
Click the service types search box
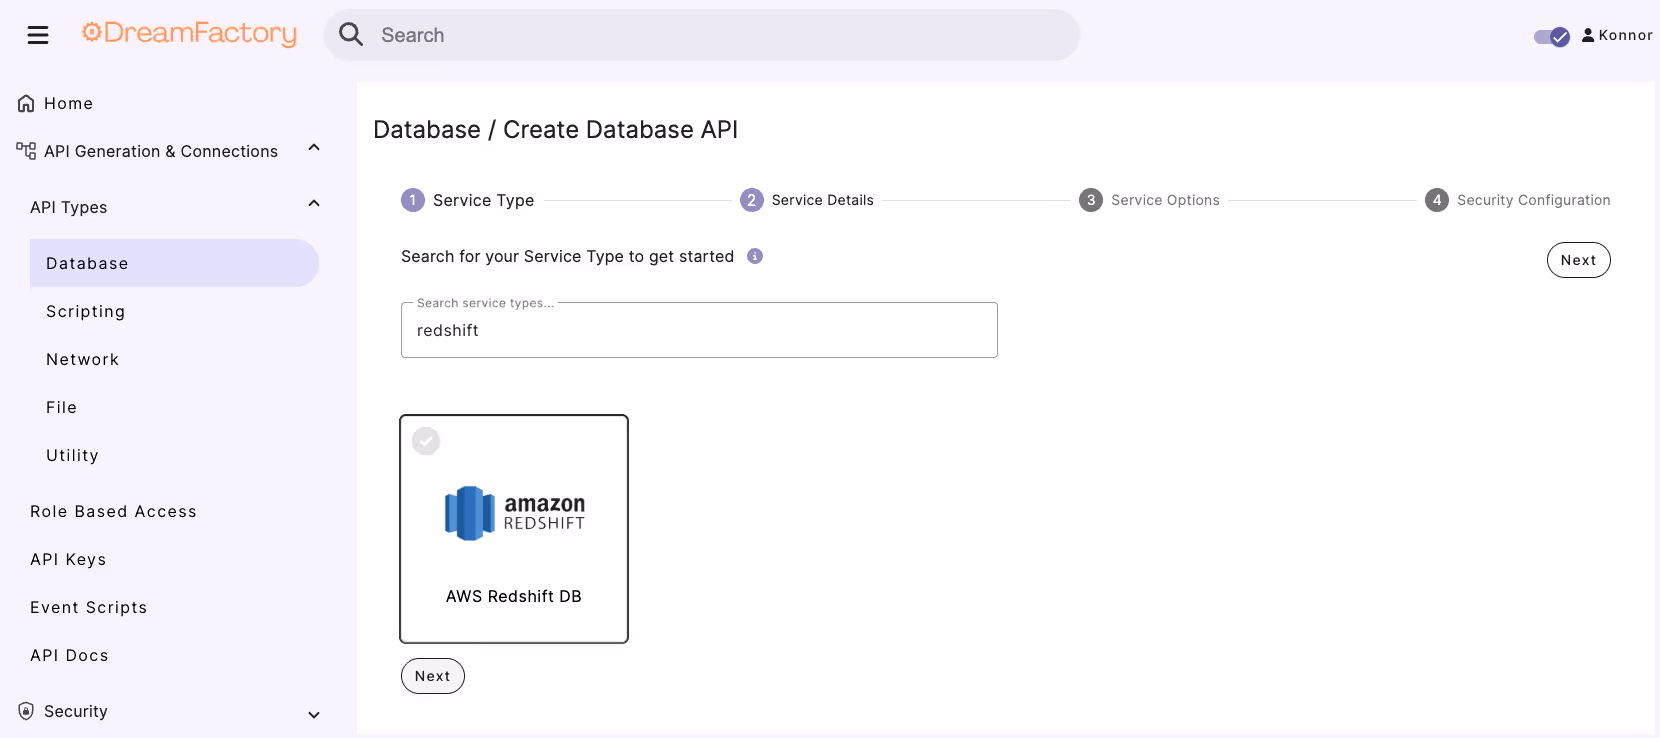tap(699, 330)
